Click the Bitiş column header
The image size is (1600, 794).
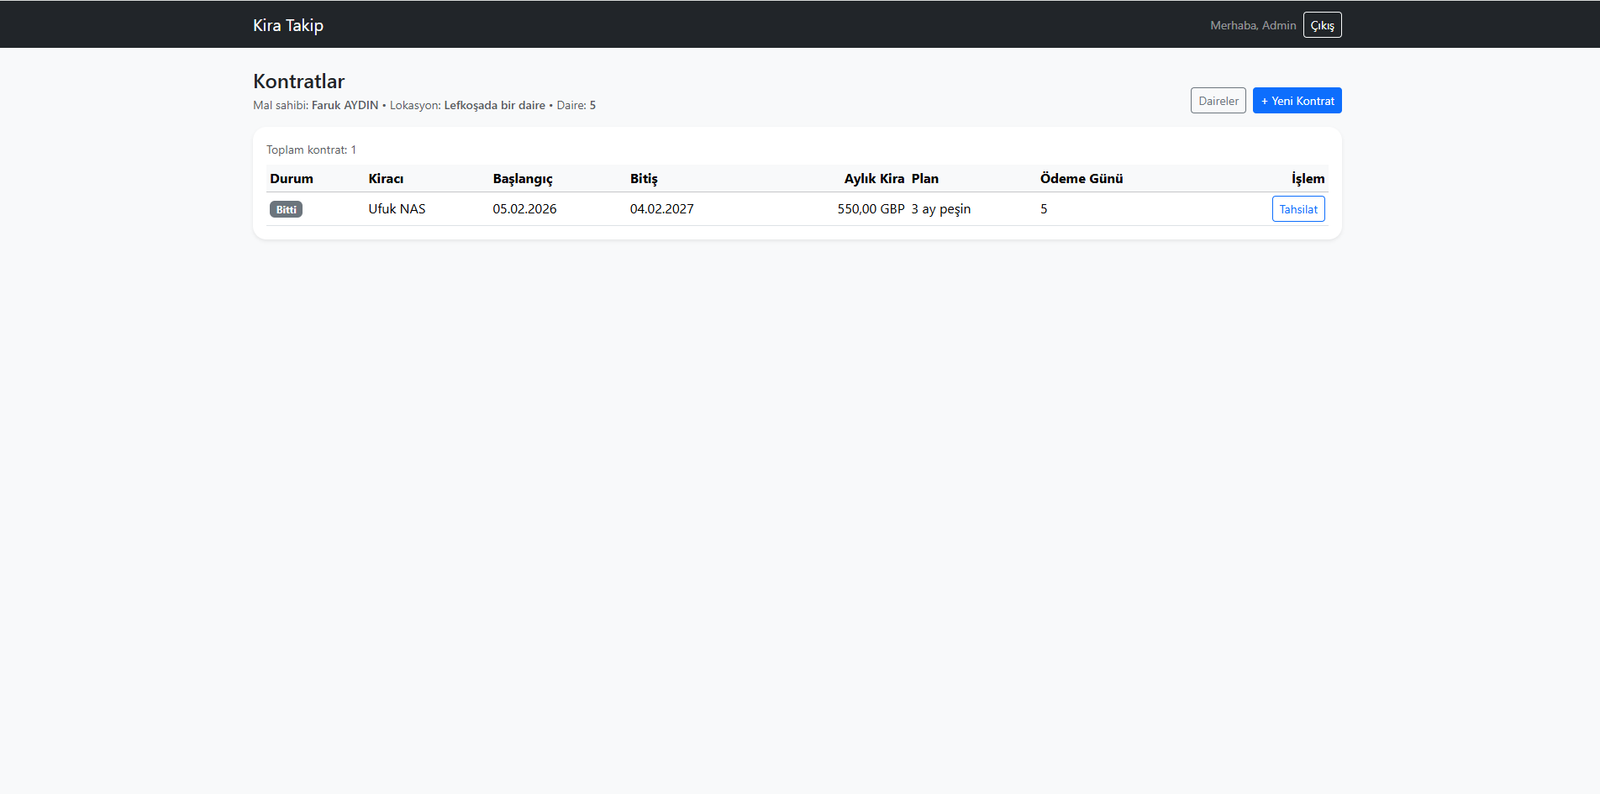[x=644, y=179]
